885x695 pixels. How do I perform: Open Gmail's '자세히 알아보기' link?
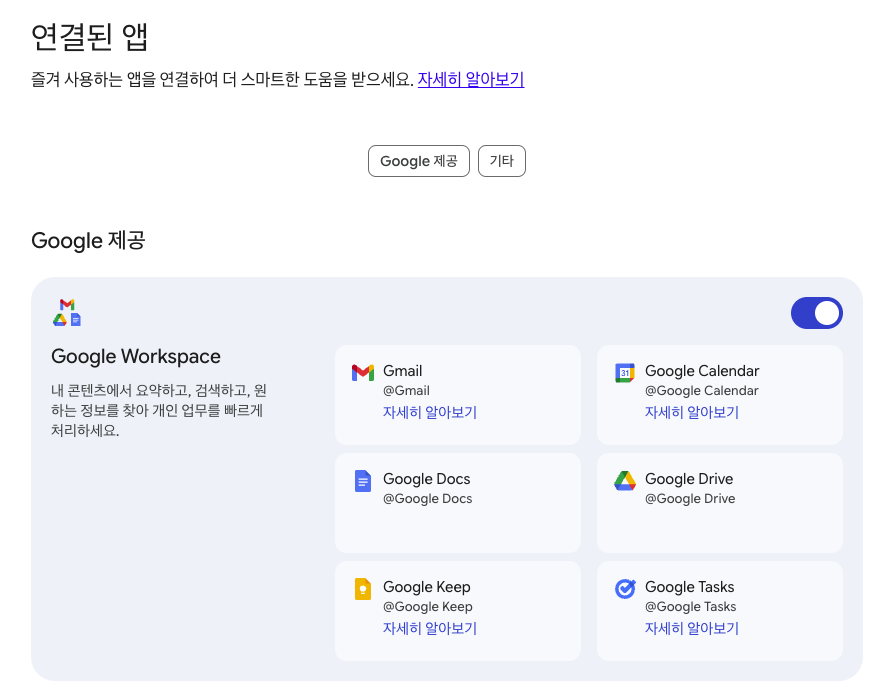(430, 412)
